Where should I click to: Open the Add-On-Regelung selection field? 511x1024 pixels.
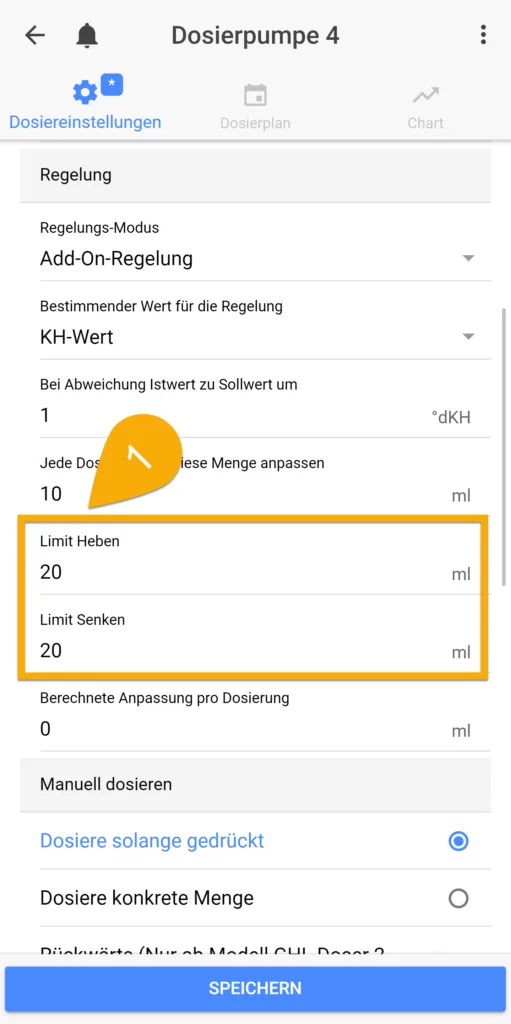coord(256,248)
